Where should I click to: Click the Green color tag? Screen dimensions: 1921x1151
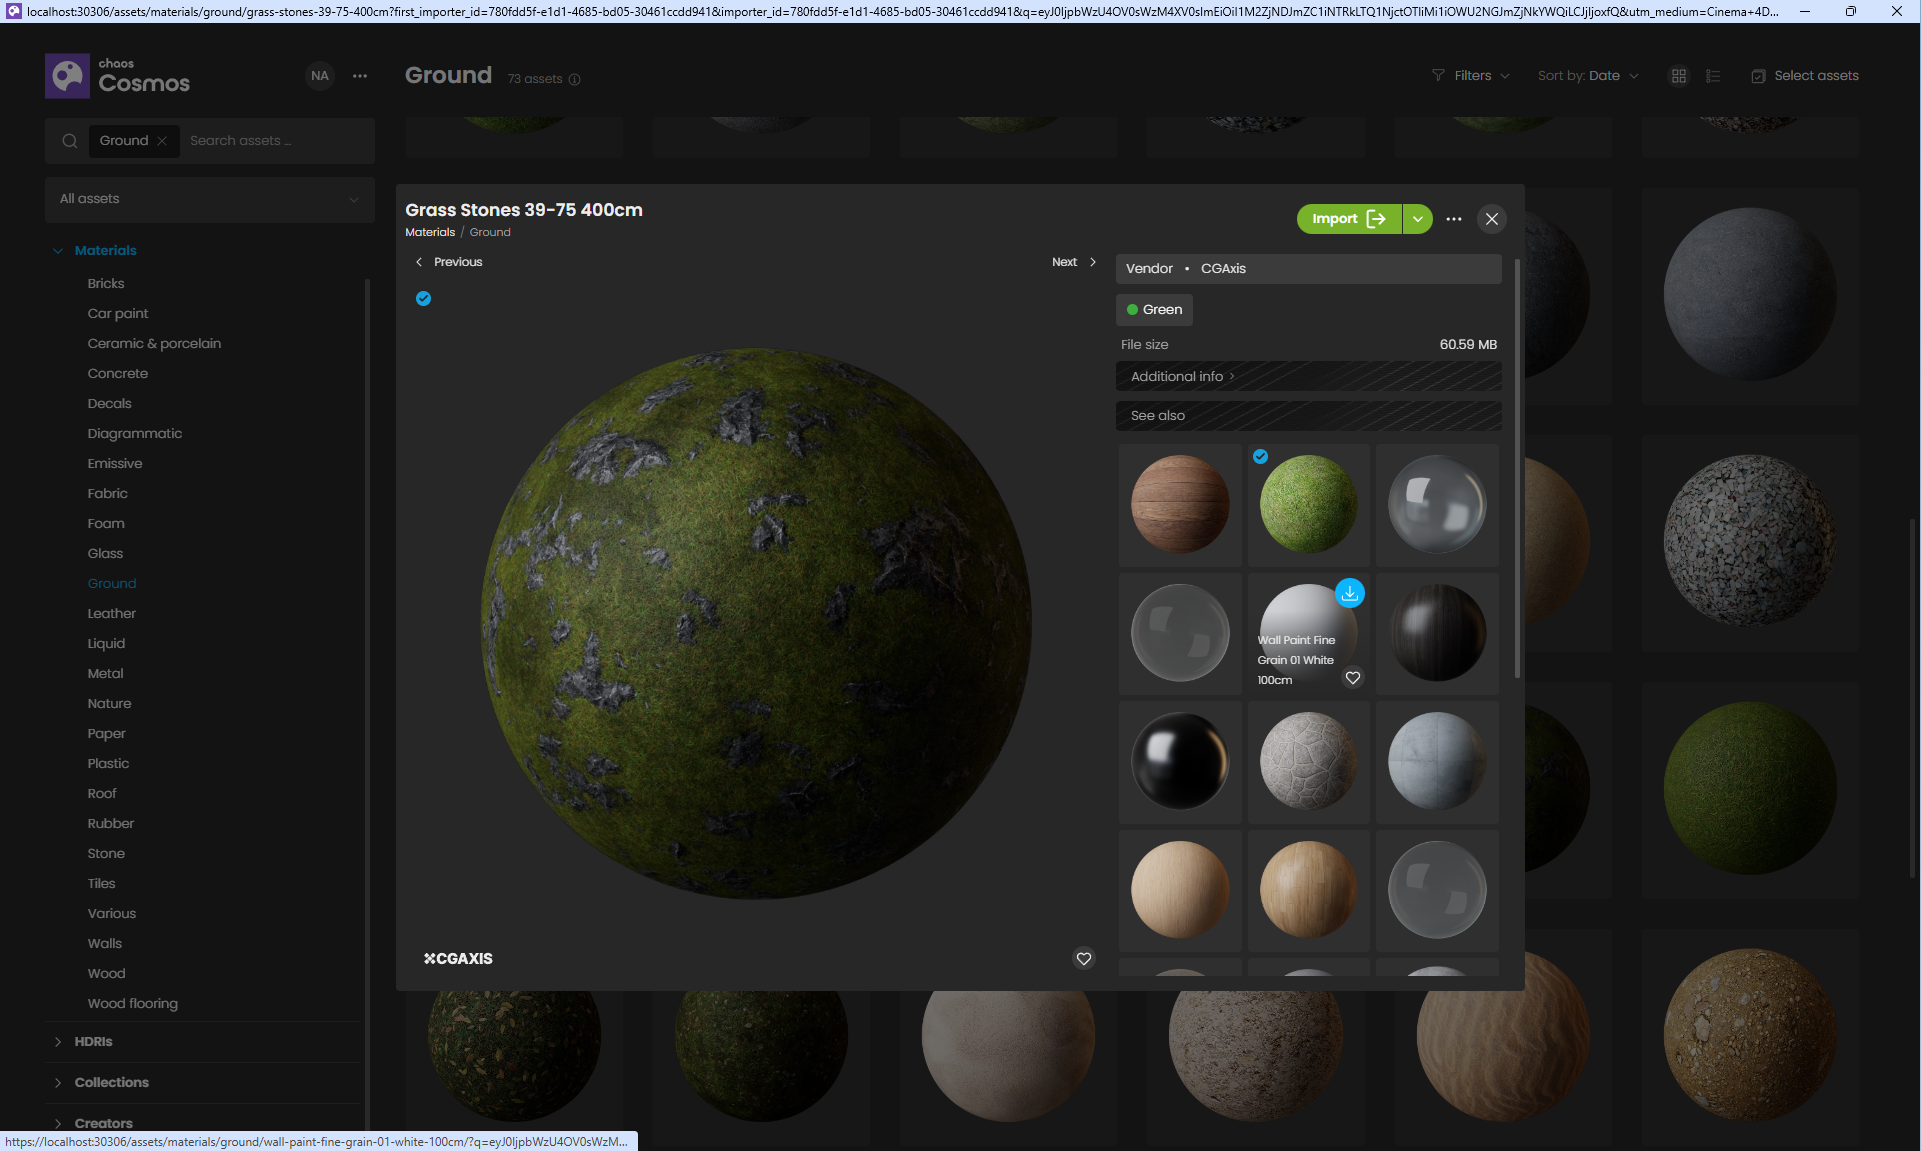[x=1154, y=310]
